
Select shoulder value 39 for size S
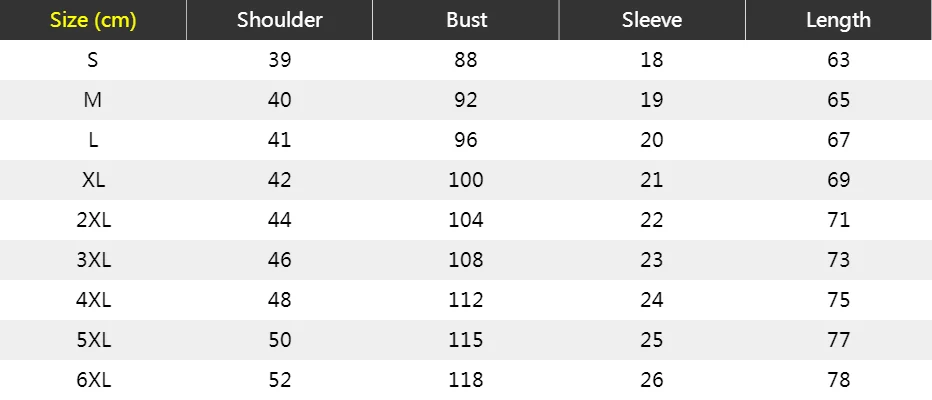[x=279, y=60]
